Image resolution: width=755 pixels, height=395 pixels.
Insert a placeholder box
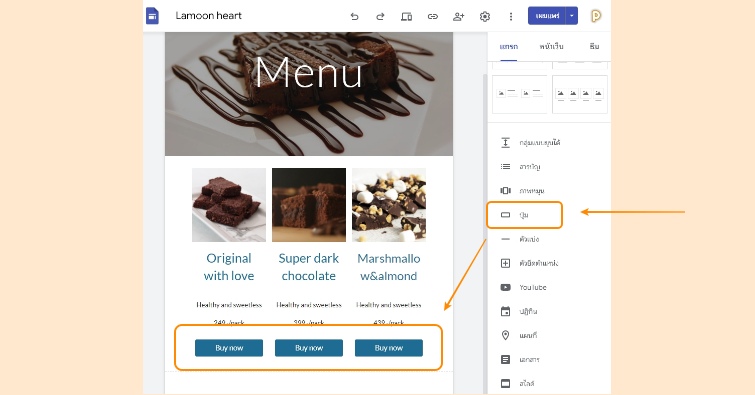529,263
